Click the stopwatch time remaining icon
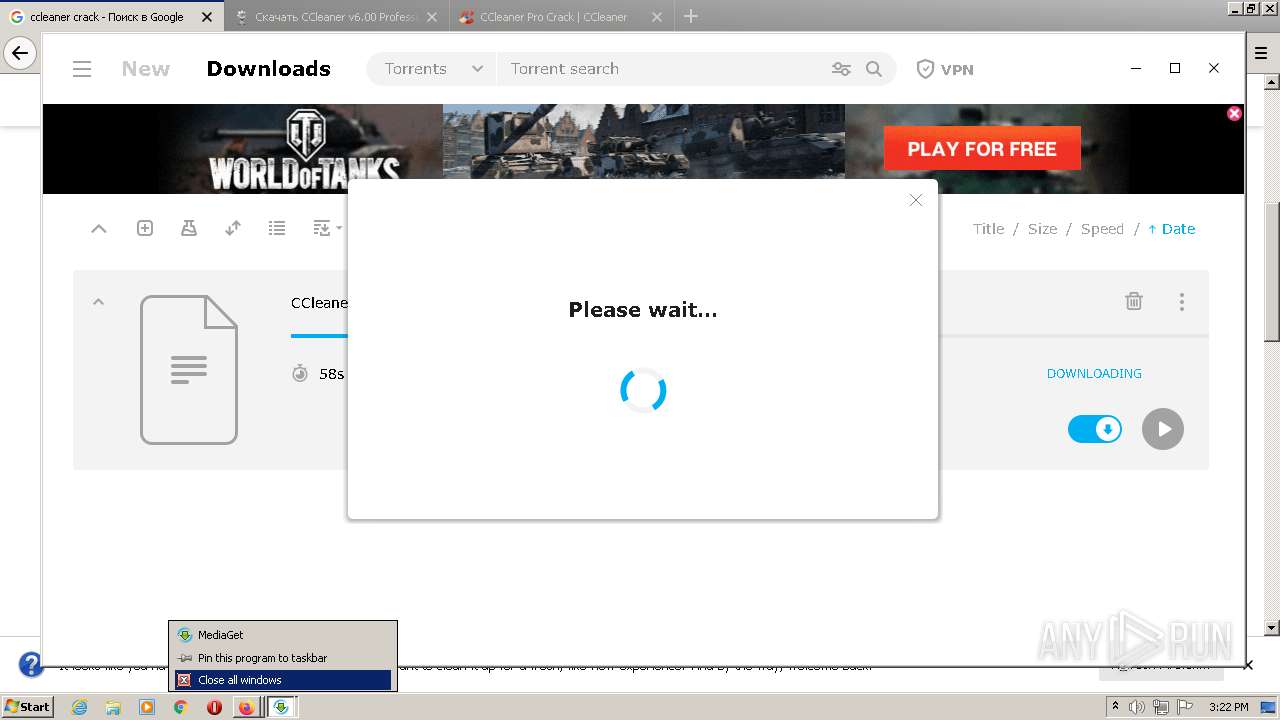The height and width of the screenshot is (720, 1280). pos(300,373)
